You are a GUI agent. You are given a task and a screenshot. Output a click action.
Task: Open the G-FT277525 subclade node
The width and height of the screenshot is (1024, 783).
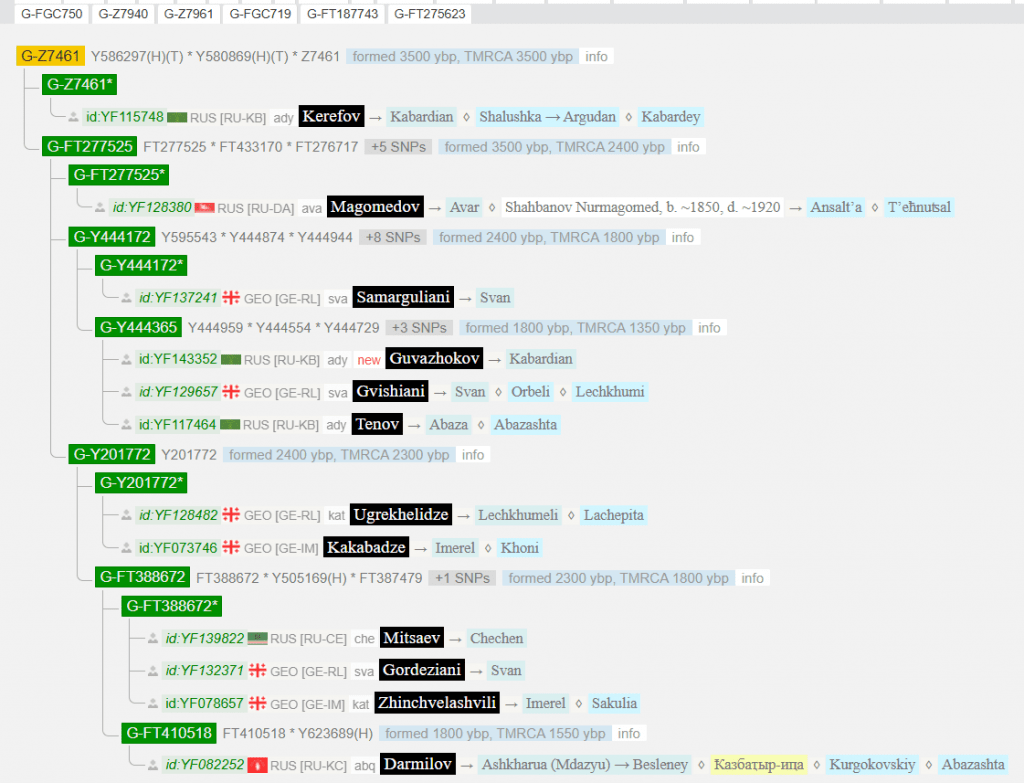(x=89, y=147)
